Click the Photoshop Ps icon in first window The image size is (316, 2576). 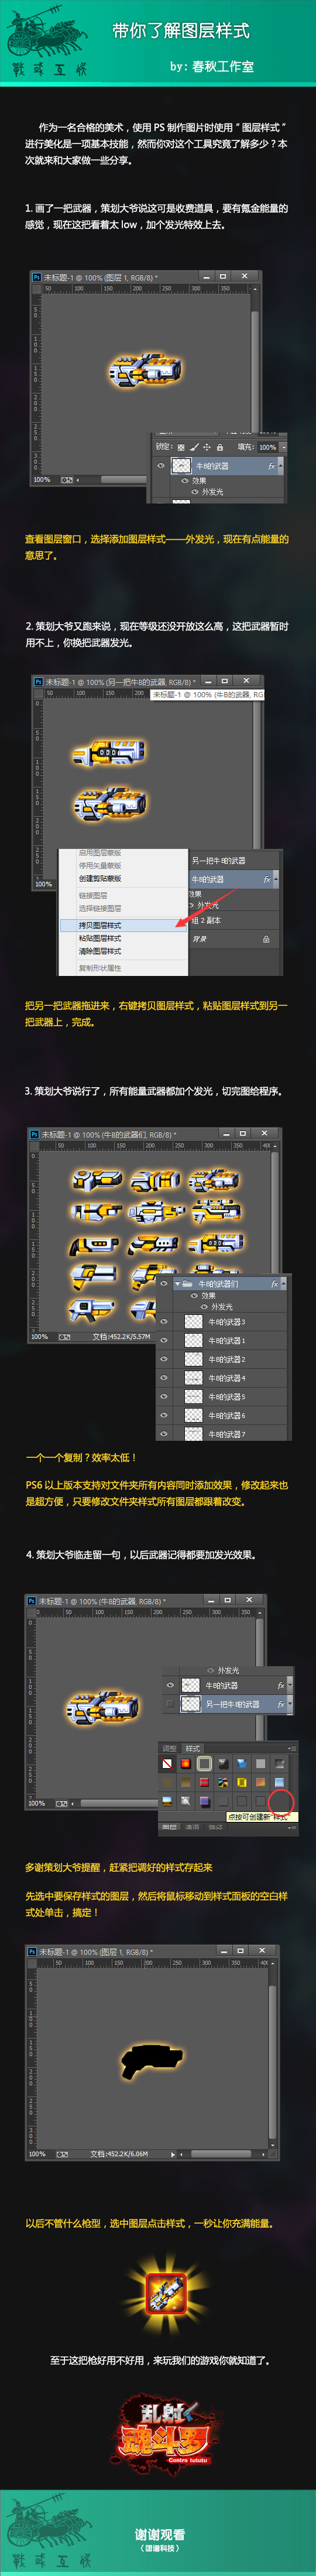point(37,277)
